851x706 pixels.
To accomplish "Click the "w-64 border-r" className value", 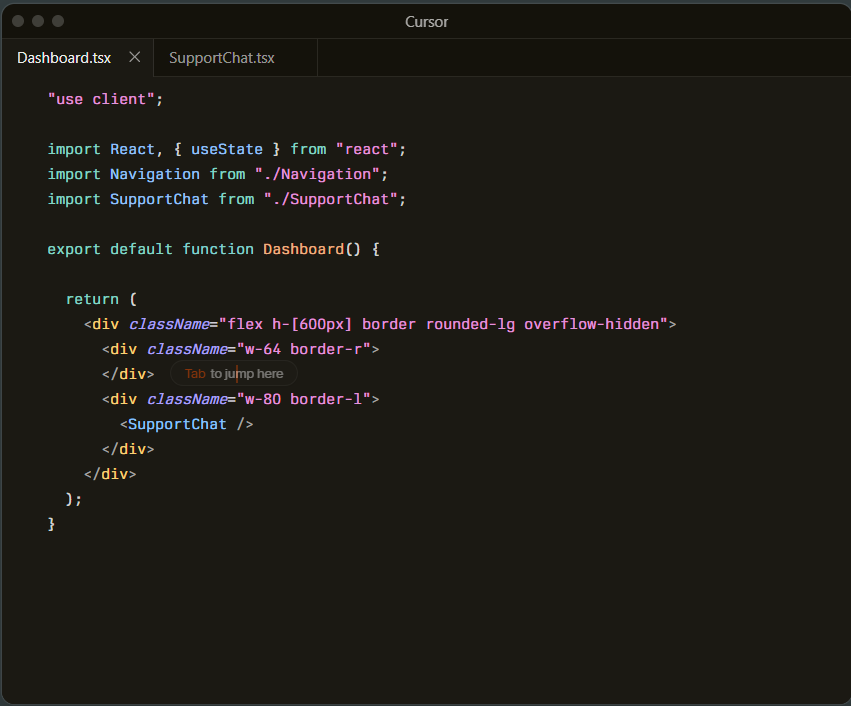I will pyautogui.click(x=307, y=349).
